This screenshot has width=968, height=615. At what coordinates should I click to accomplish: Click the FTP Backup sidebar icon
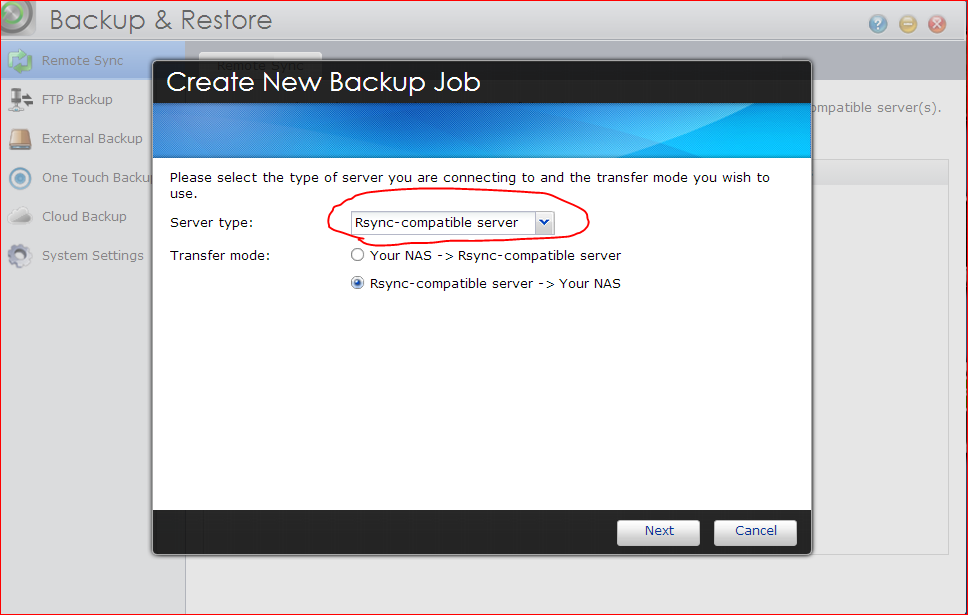click(20, 100)
